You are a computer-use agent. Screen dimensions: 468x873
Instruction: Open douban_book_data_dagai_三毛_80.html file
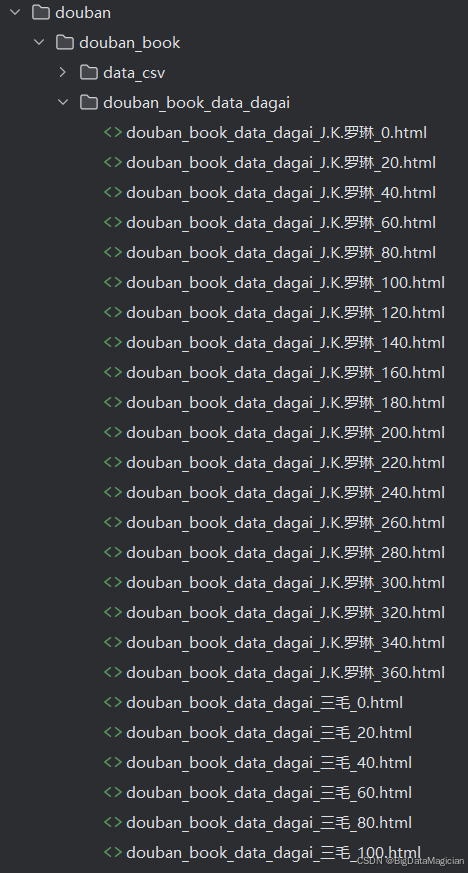269,823
